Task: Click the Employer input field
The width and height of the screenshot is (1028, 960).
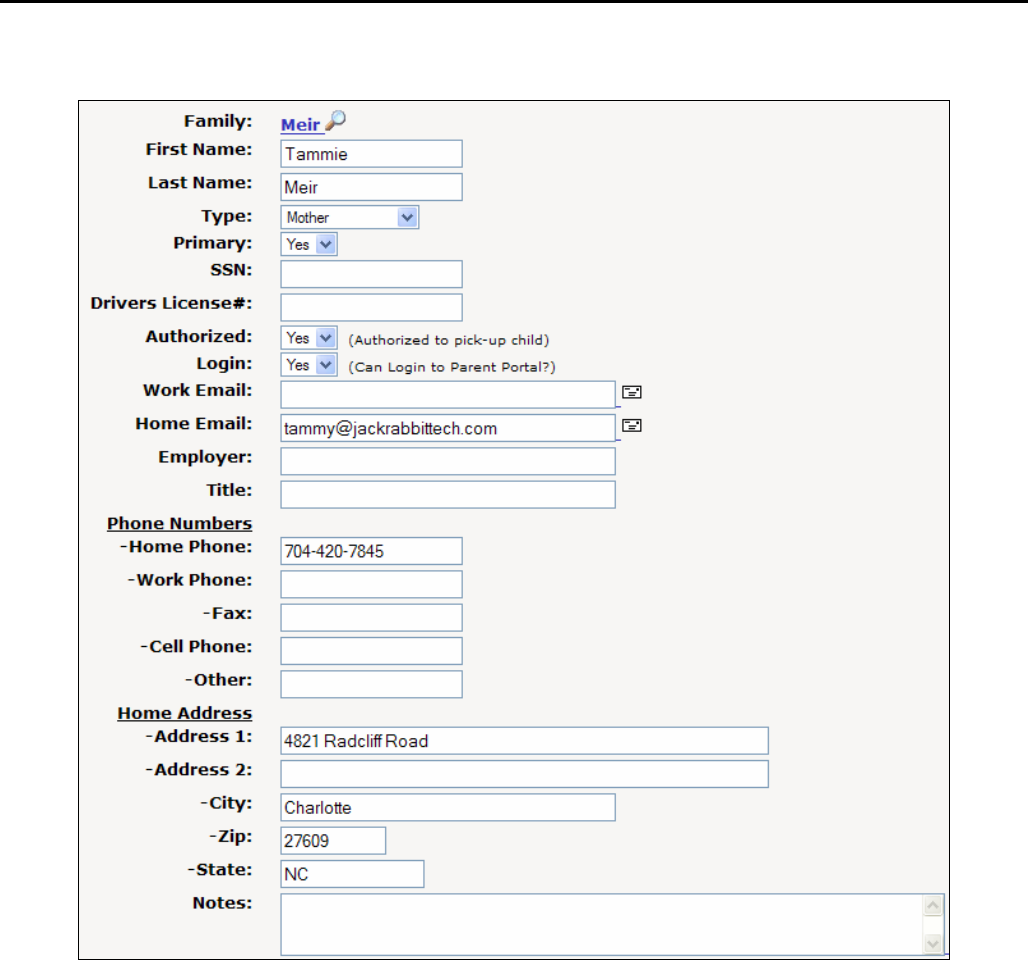Action: pyautogui.click(x=448, y=462)
